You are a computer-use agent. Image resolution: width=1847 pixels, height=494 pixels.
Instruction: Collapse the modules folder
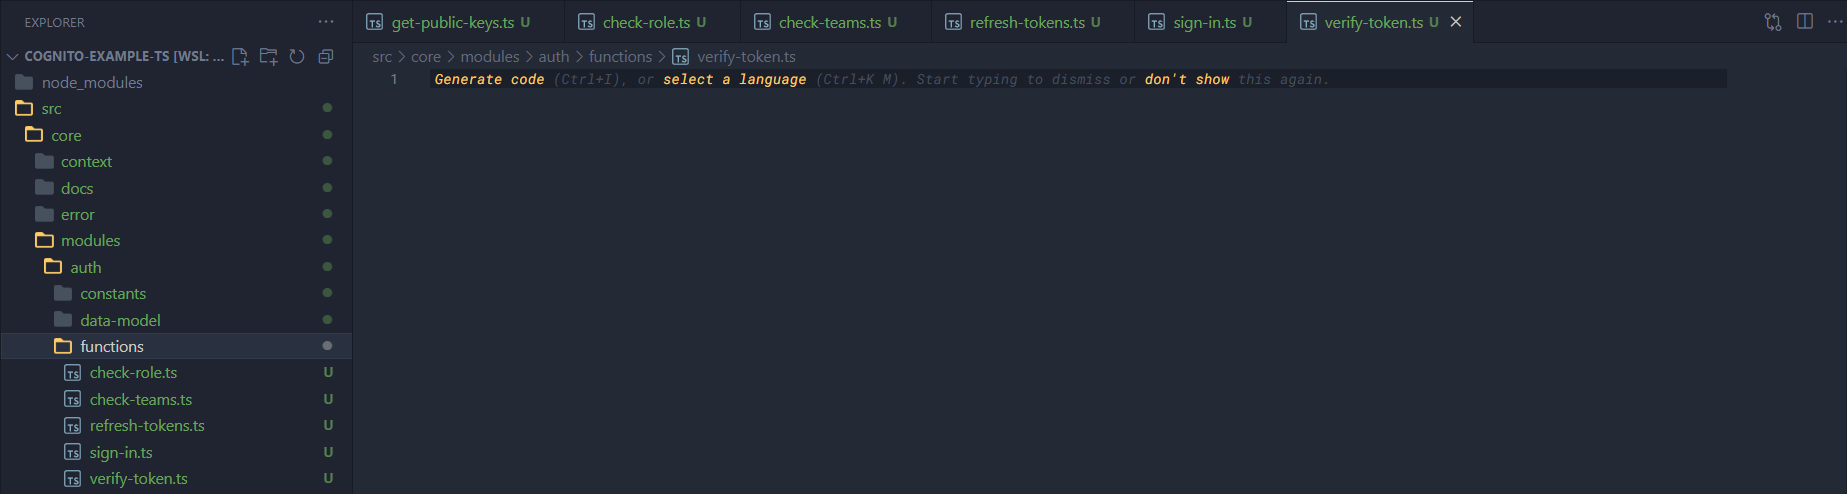[x=176, y=240]
